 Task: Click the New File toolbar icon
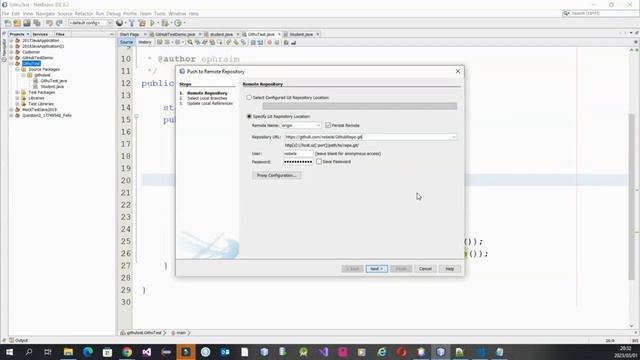pyautogui.click(x=8, y=23)
